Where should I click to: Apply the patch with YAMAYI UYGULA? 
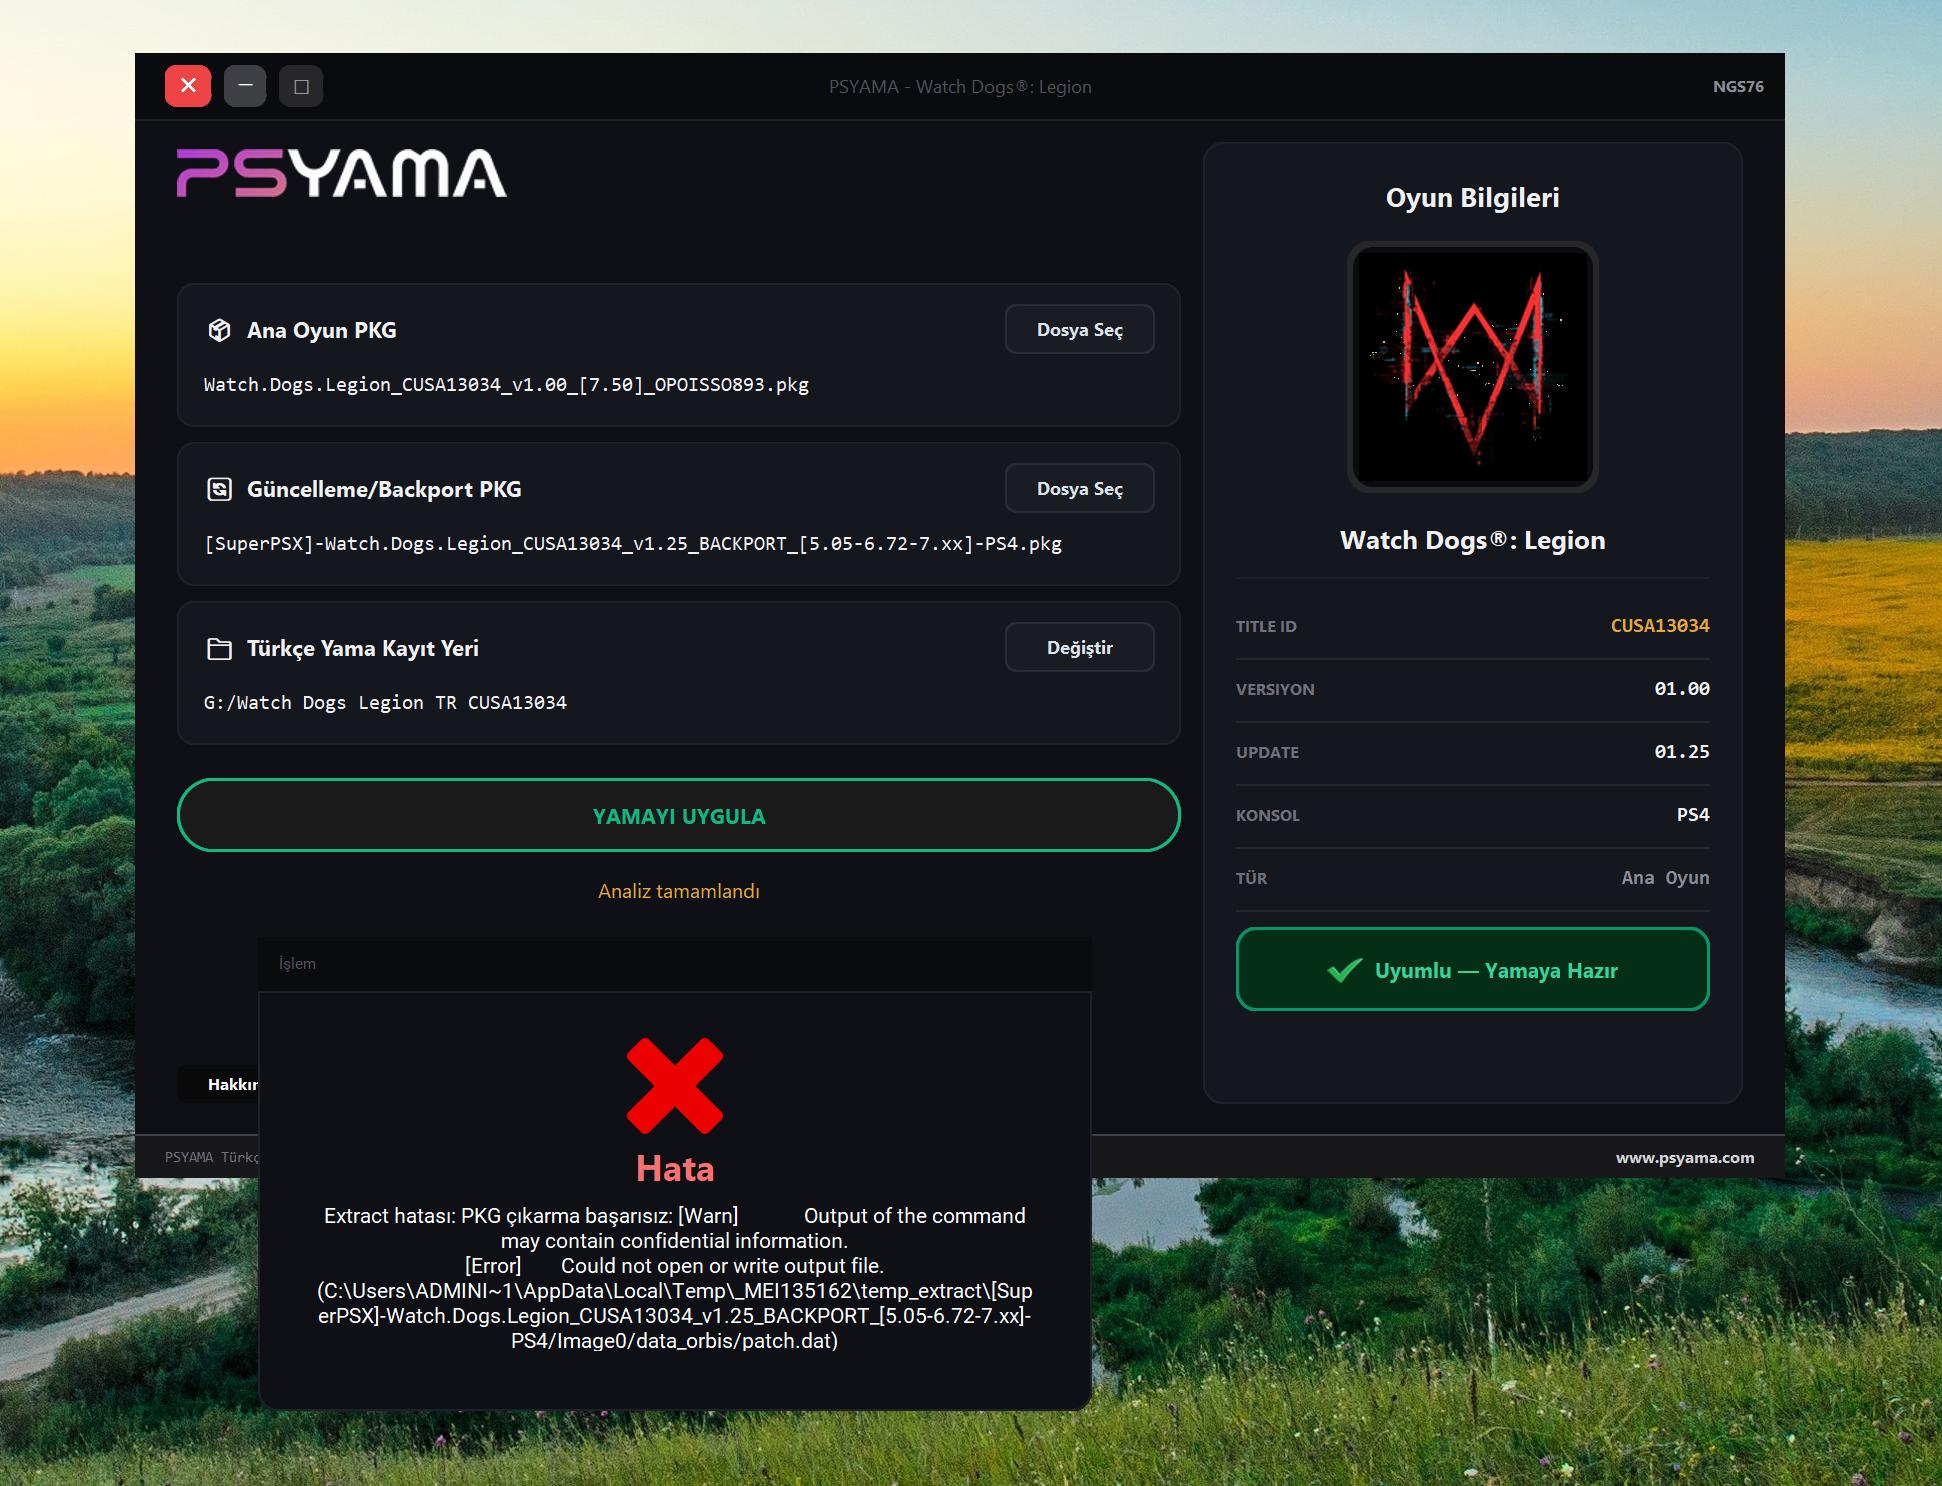(679, 816)
